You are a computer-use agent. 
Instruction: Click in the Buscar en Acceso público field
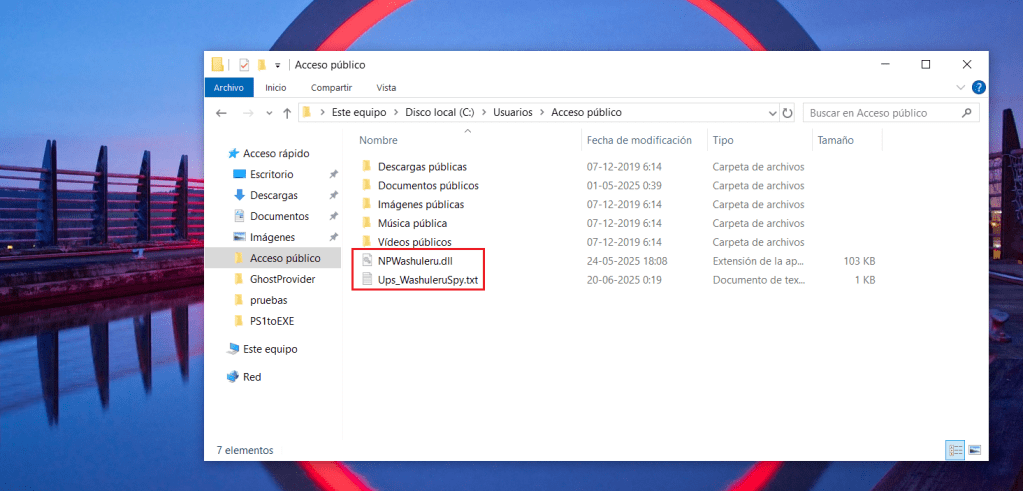pyautogui.click(x=880, y=113)
